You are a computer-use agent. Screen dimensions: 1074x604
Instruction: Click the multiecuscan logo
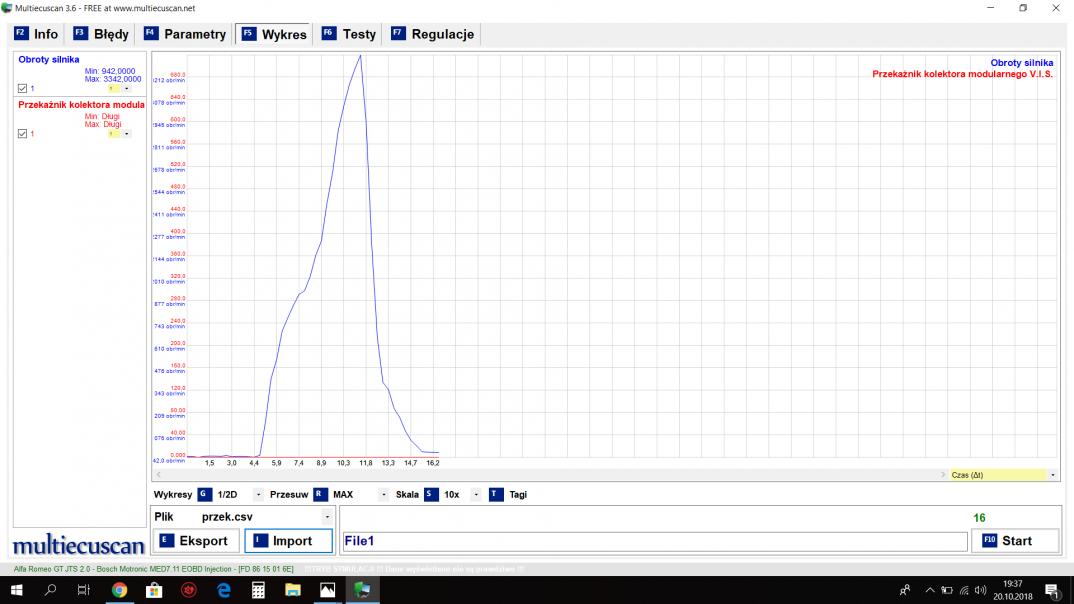[x=79, y=546]
